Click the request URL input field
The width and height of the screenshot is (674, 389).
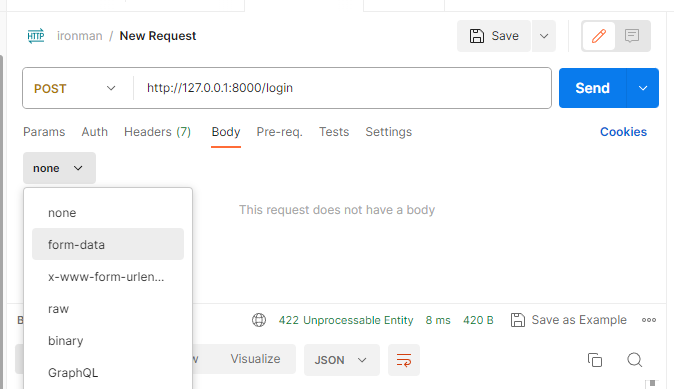(x=342, y=88)
